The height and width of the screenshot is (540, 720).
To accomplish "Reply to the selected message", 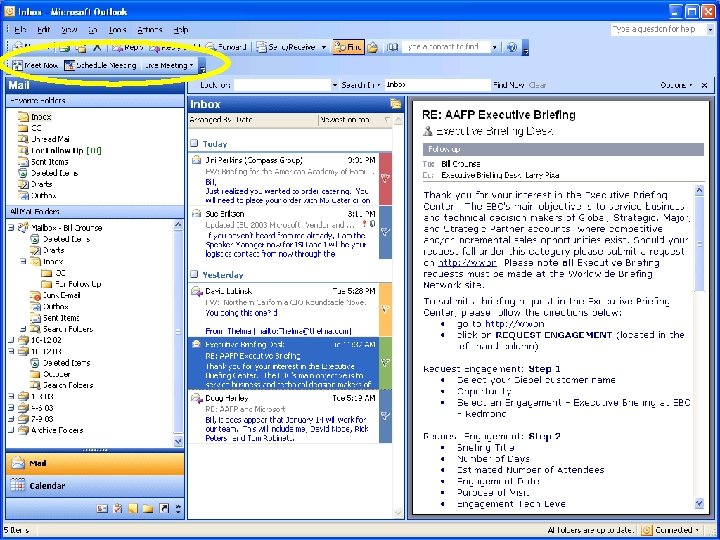I will [128, 47].
